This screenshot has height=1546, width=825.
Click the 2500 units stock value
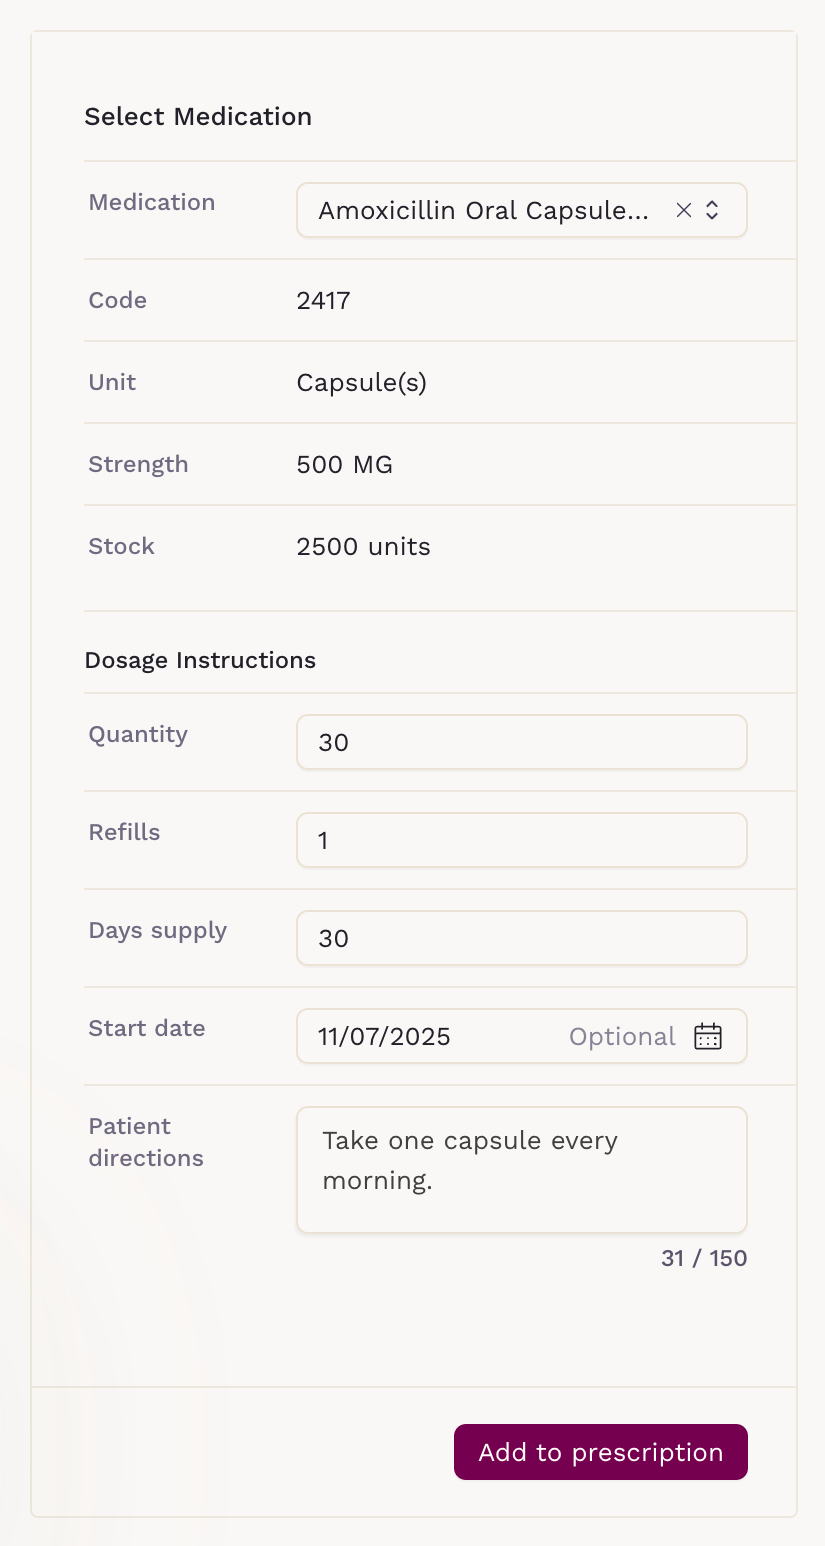point(363,546)
